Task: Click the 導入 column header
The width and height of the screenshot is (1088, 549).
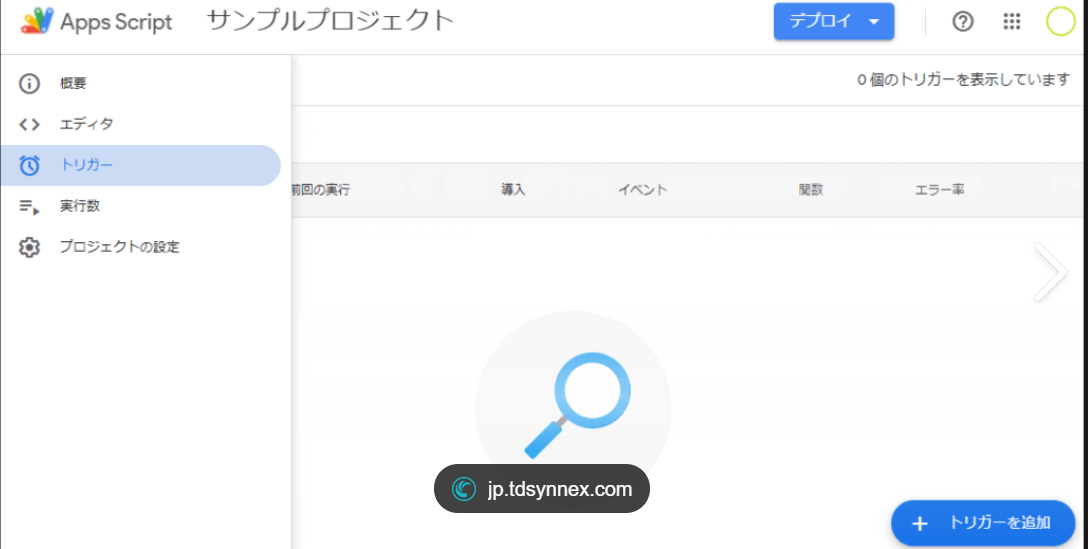Action: [513, 190]
